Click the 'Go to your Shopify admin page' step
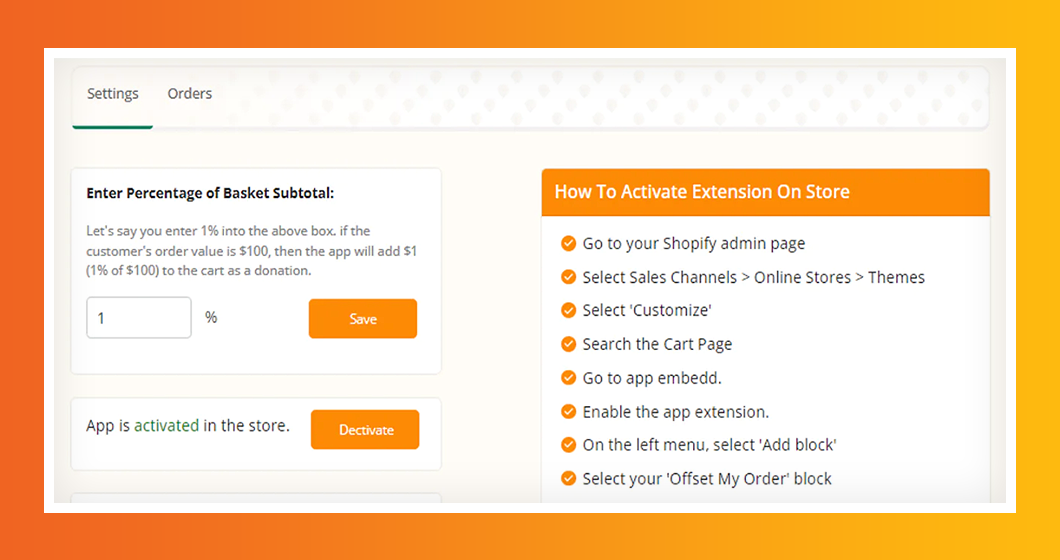1060x560 pixels. point(694,243)
